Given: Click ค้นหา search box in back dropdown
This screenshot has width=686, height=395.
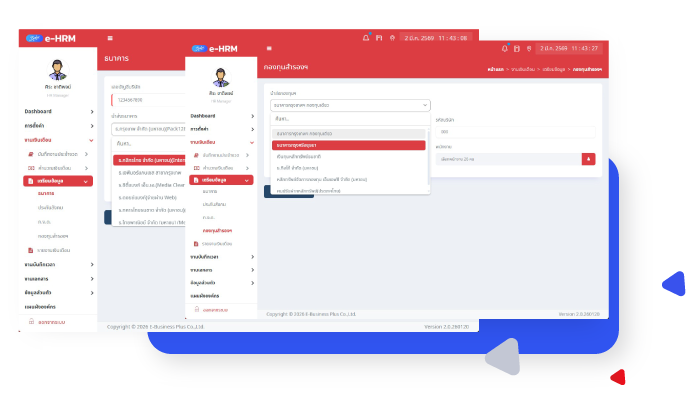Looking at the screenshot, I should pyautogui.click(x=149, y=143).
